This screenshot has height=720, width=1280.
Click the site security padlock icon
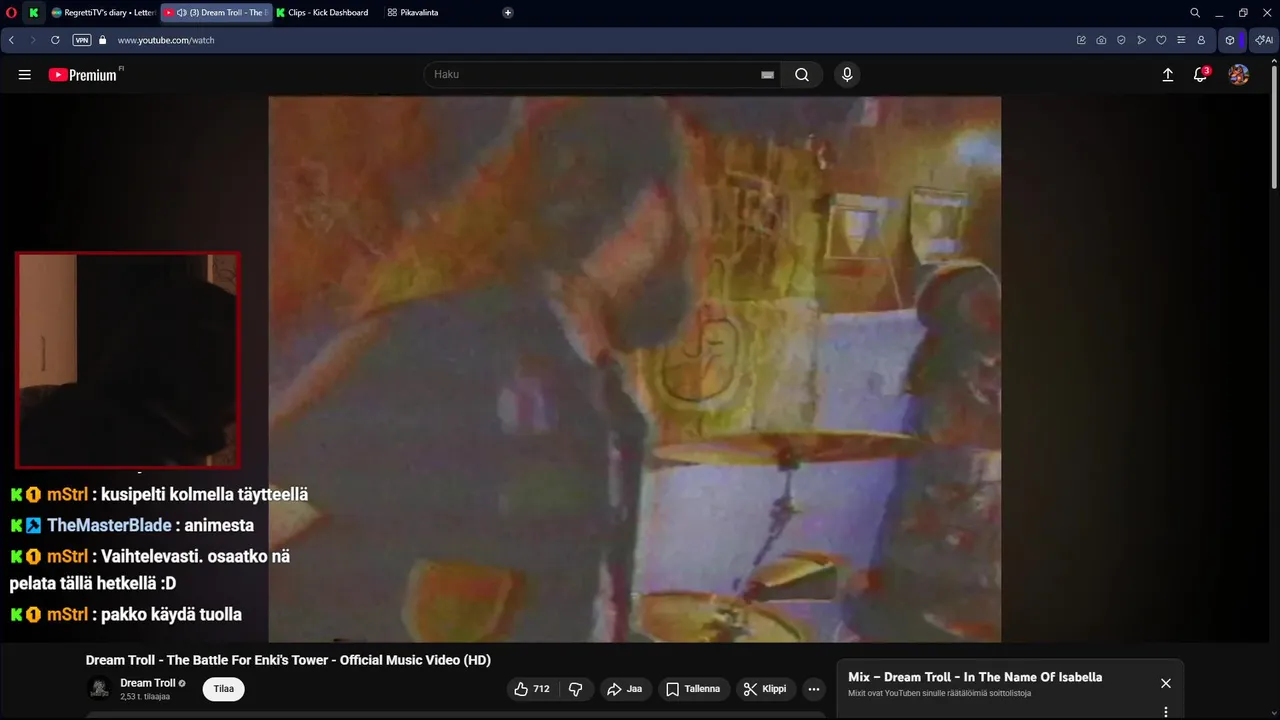[102, 40]
